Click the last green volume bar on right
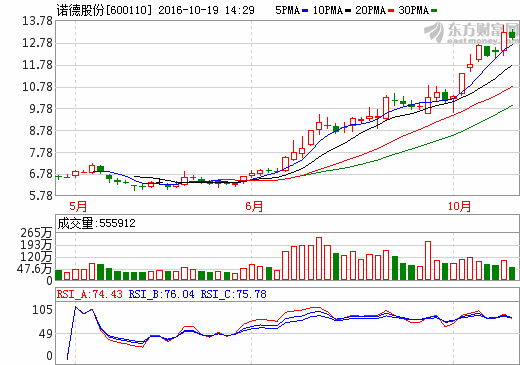 coord(512,274)
